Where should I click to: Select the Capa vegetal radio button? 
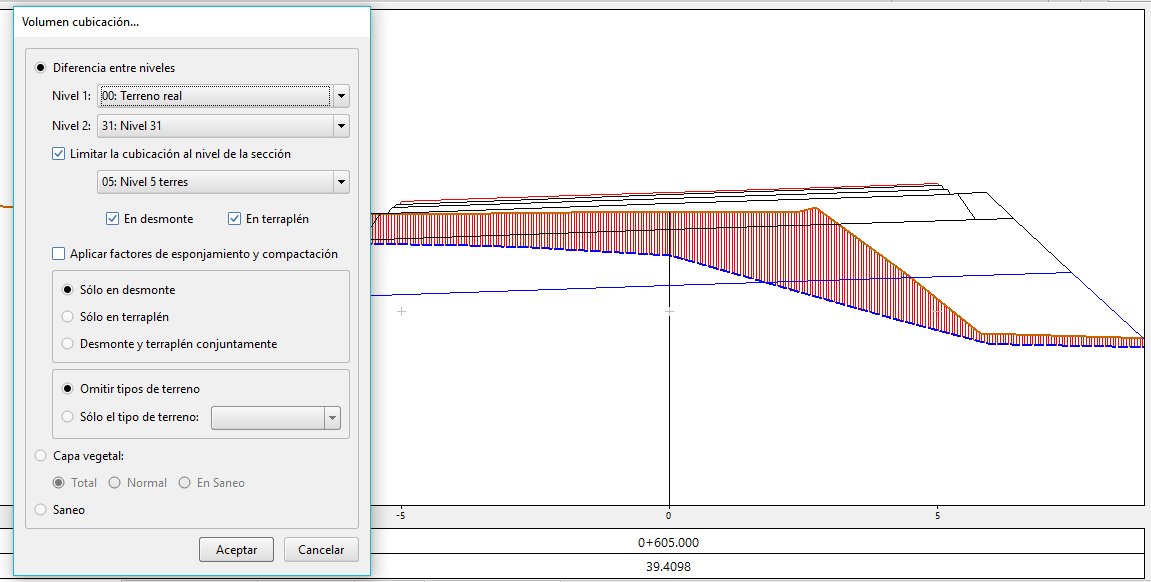click(x=40, y=456)
